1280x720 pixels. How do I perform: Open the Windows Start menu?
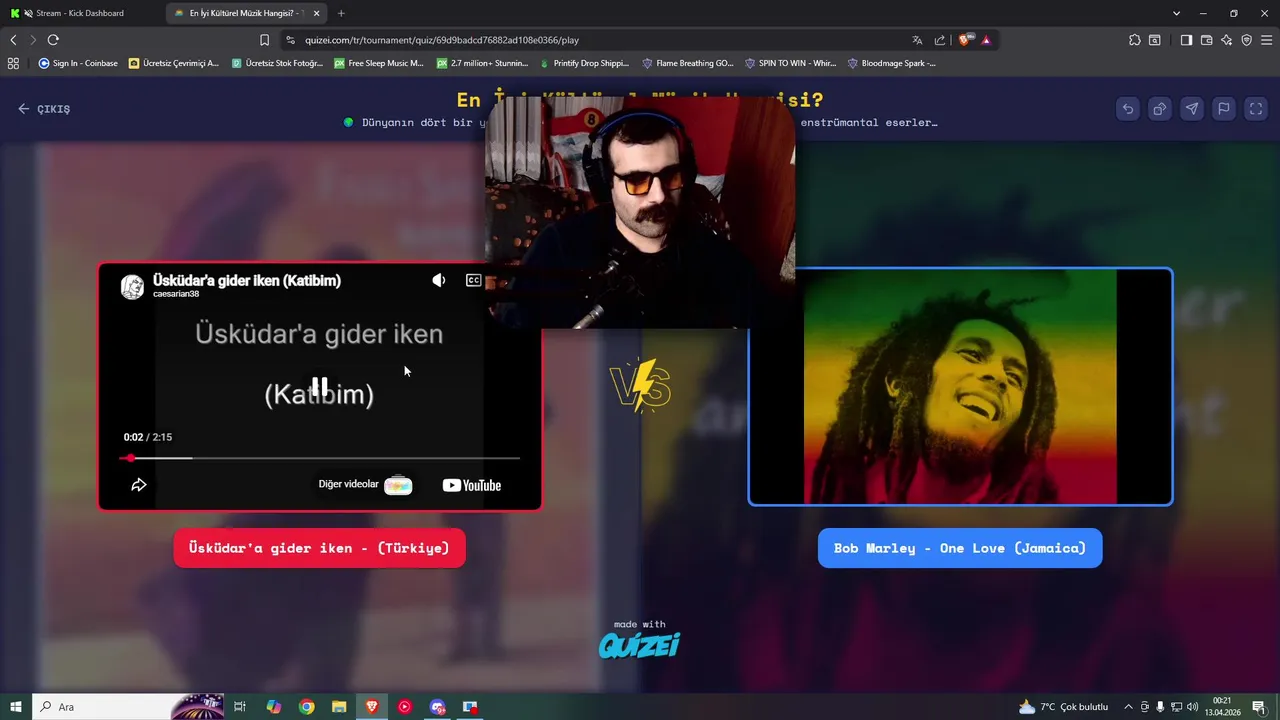pyautogui.click(x=15, y=707)
